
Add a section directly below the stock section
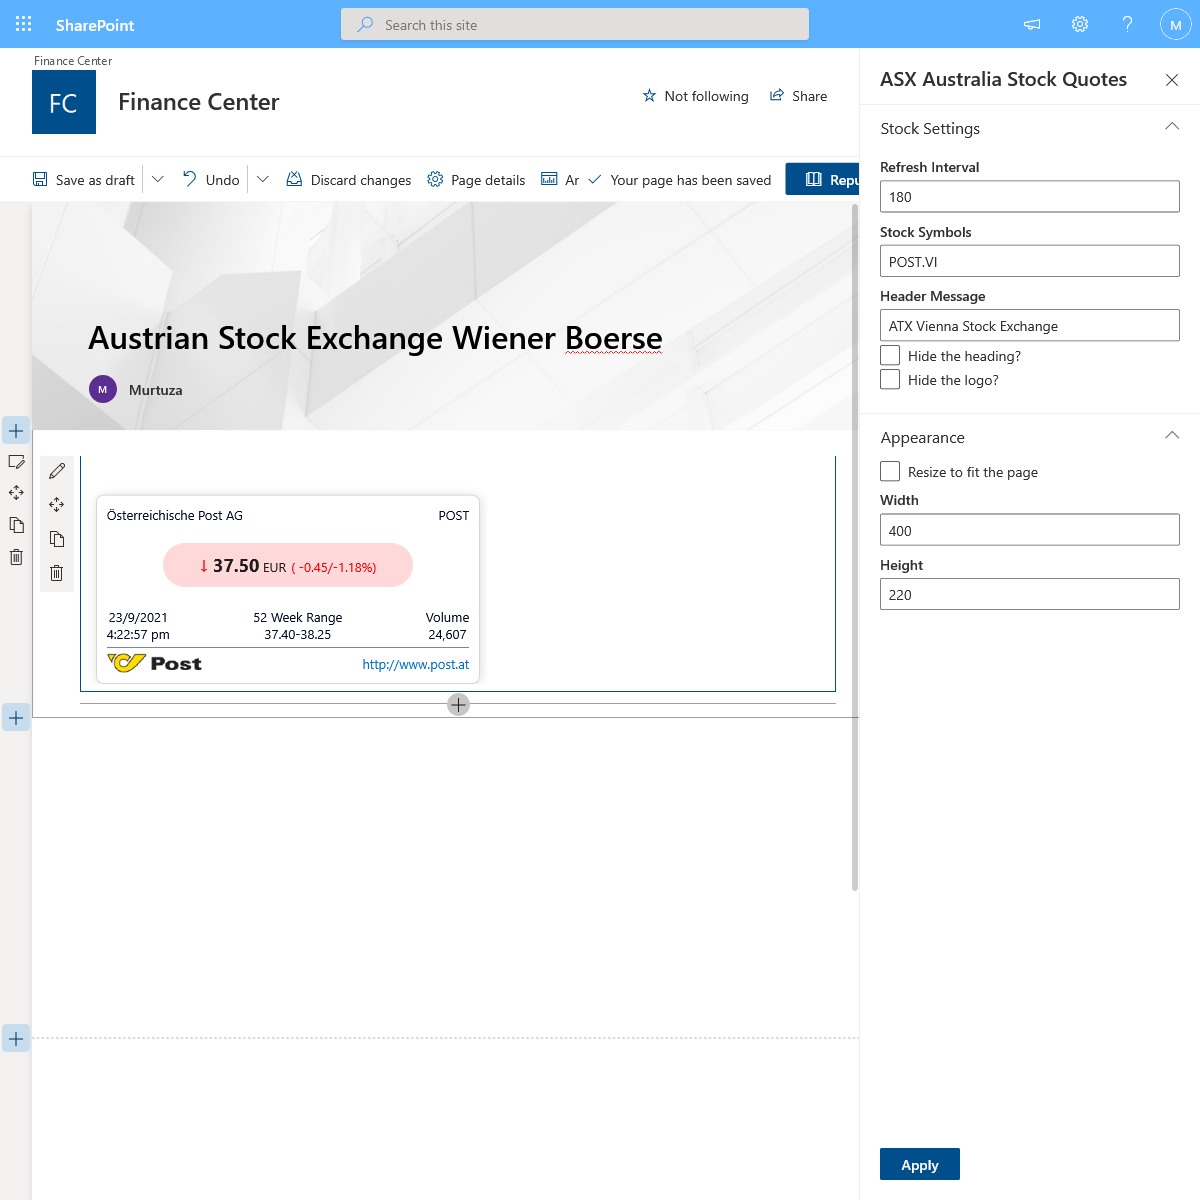[x=16, y=718]
